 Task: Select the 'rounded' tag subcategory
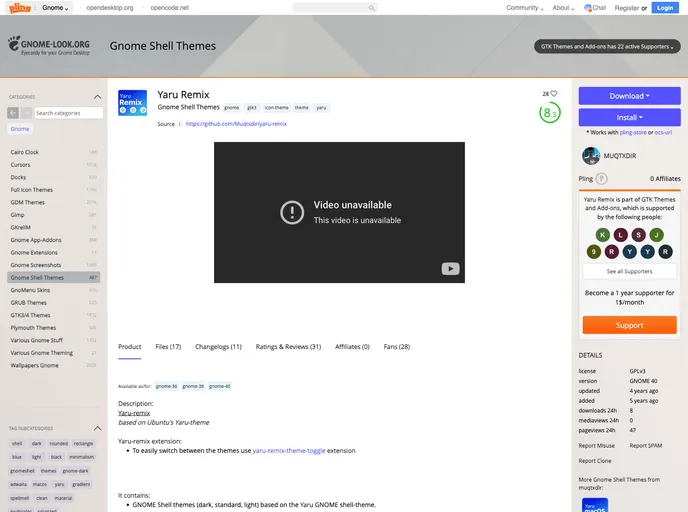tap(58, 444)
